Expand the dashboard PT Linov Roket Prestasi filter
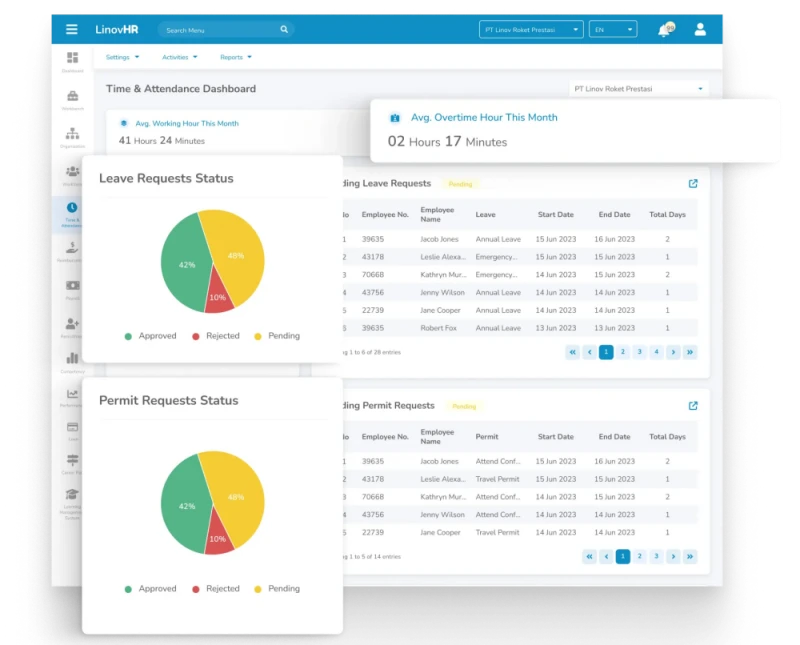800x645 pixels. pos(638,89)
